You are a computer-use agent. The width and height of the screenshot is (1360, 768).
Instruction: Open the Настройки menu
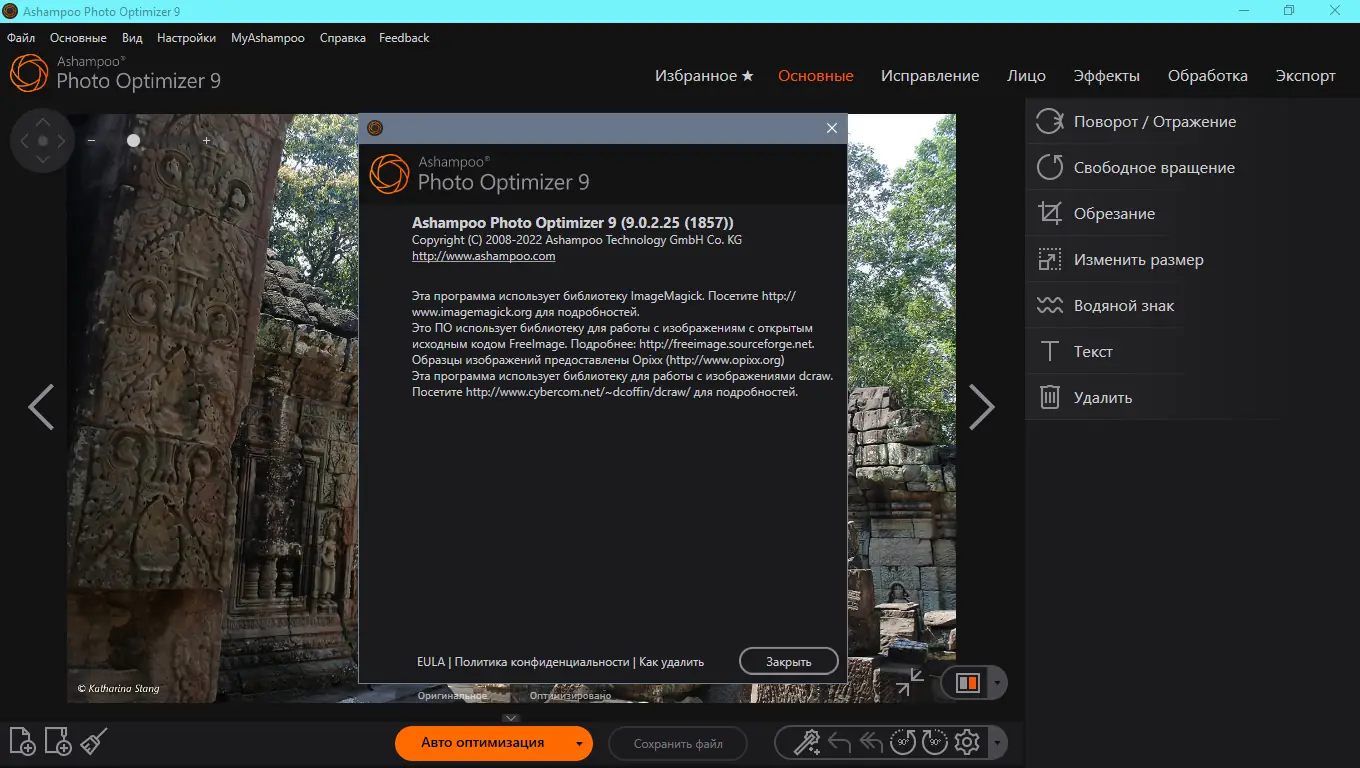coord(186,38)
